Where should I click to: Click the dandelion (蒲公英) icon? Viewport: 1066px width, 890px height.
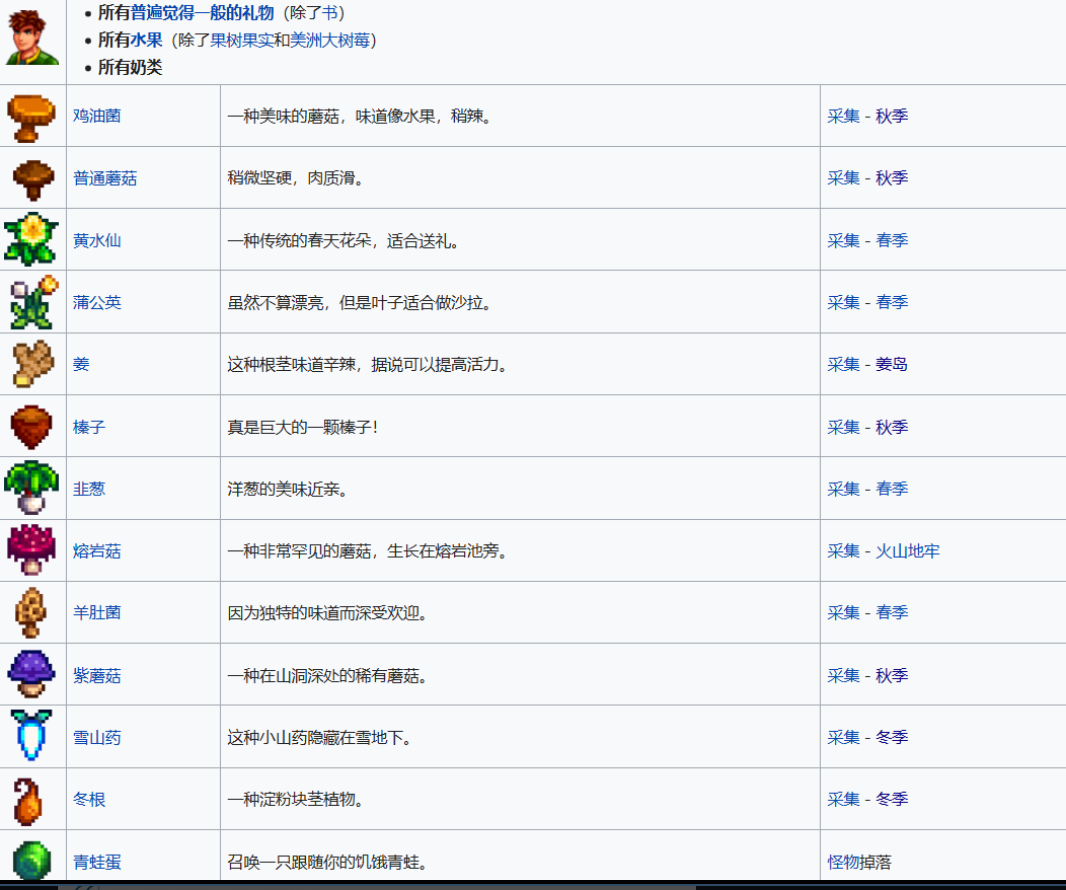pyautogui.click(x=34, y=303)
